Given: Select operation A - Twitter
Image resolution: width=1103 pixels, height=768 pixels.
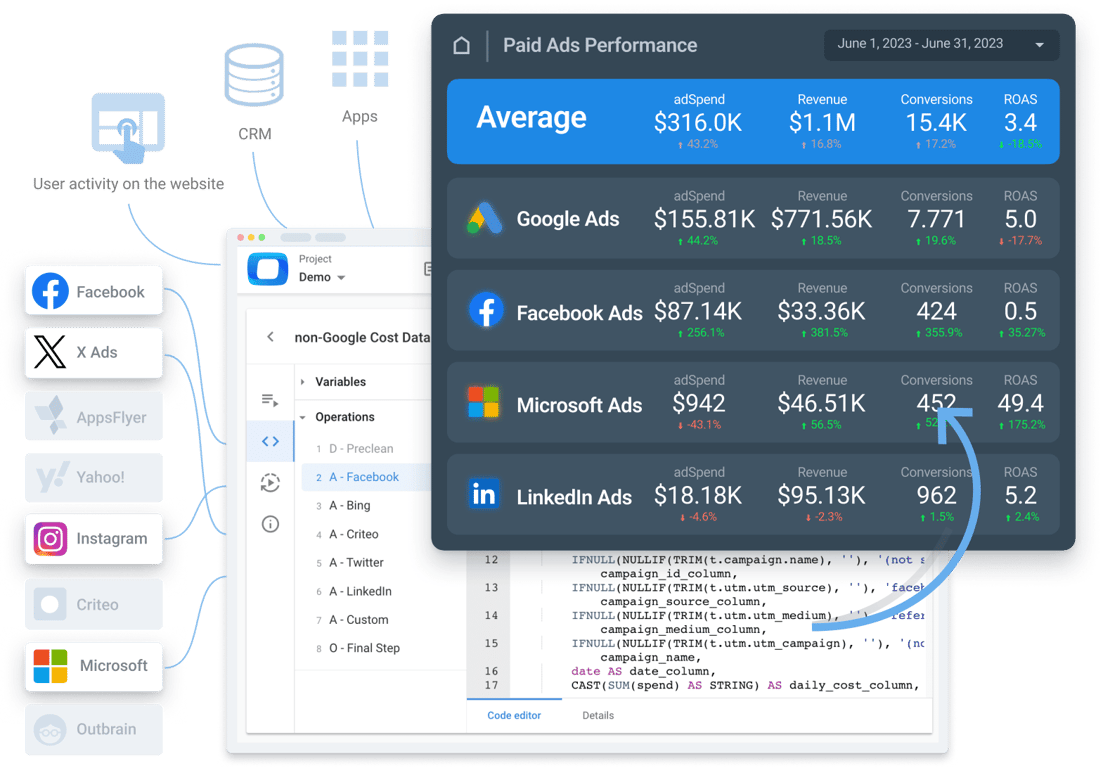Looking at the screenshot, I should [x=356, y=563].
